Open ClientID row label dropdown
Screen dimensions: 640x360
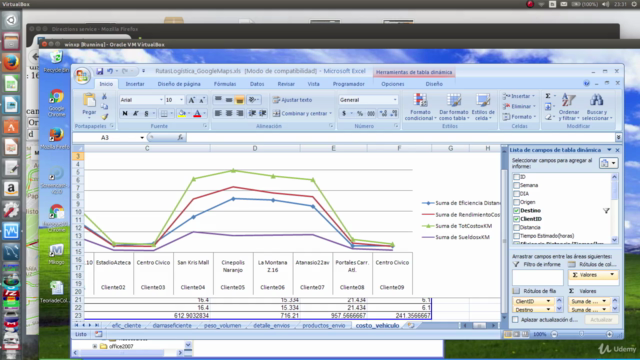tap(548, 301)
